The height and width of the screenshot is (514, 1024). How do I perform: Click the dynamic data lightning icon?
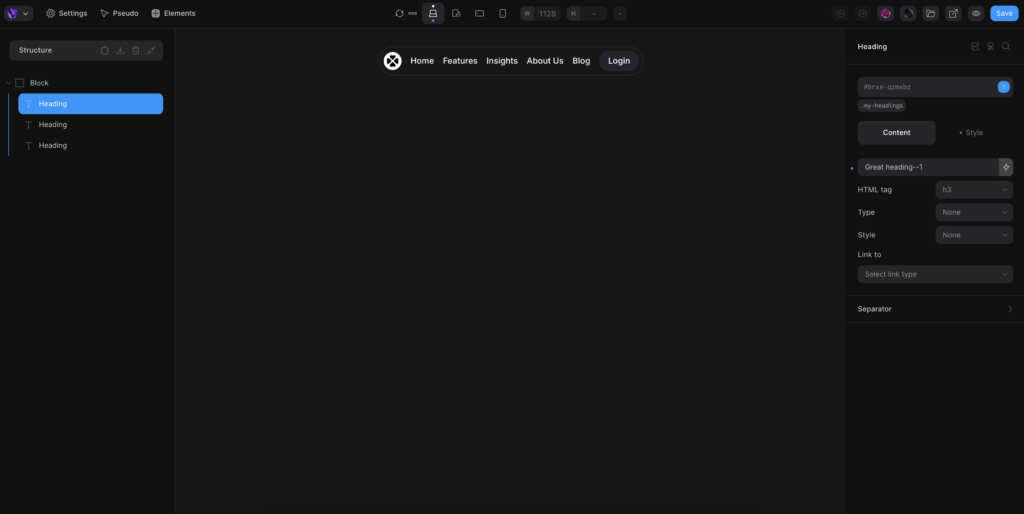tap(1006, 167)
